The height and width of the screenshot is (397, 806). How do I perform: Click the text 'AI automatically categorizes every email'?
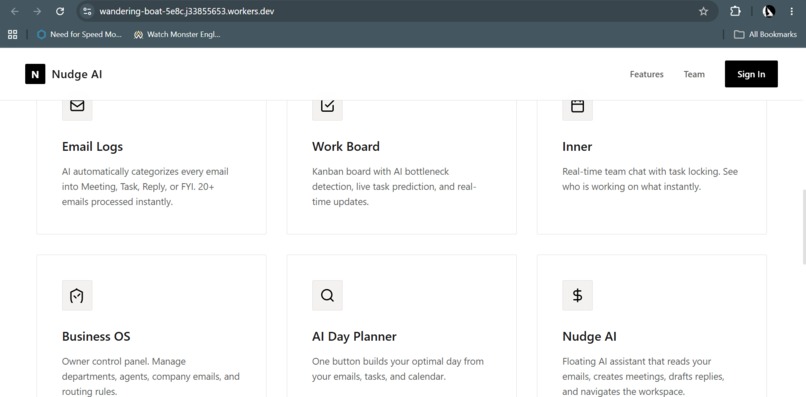coord(145,171)
